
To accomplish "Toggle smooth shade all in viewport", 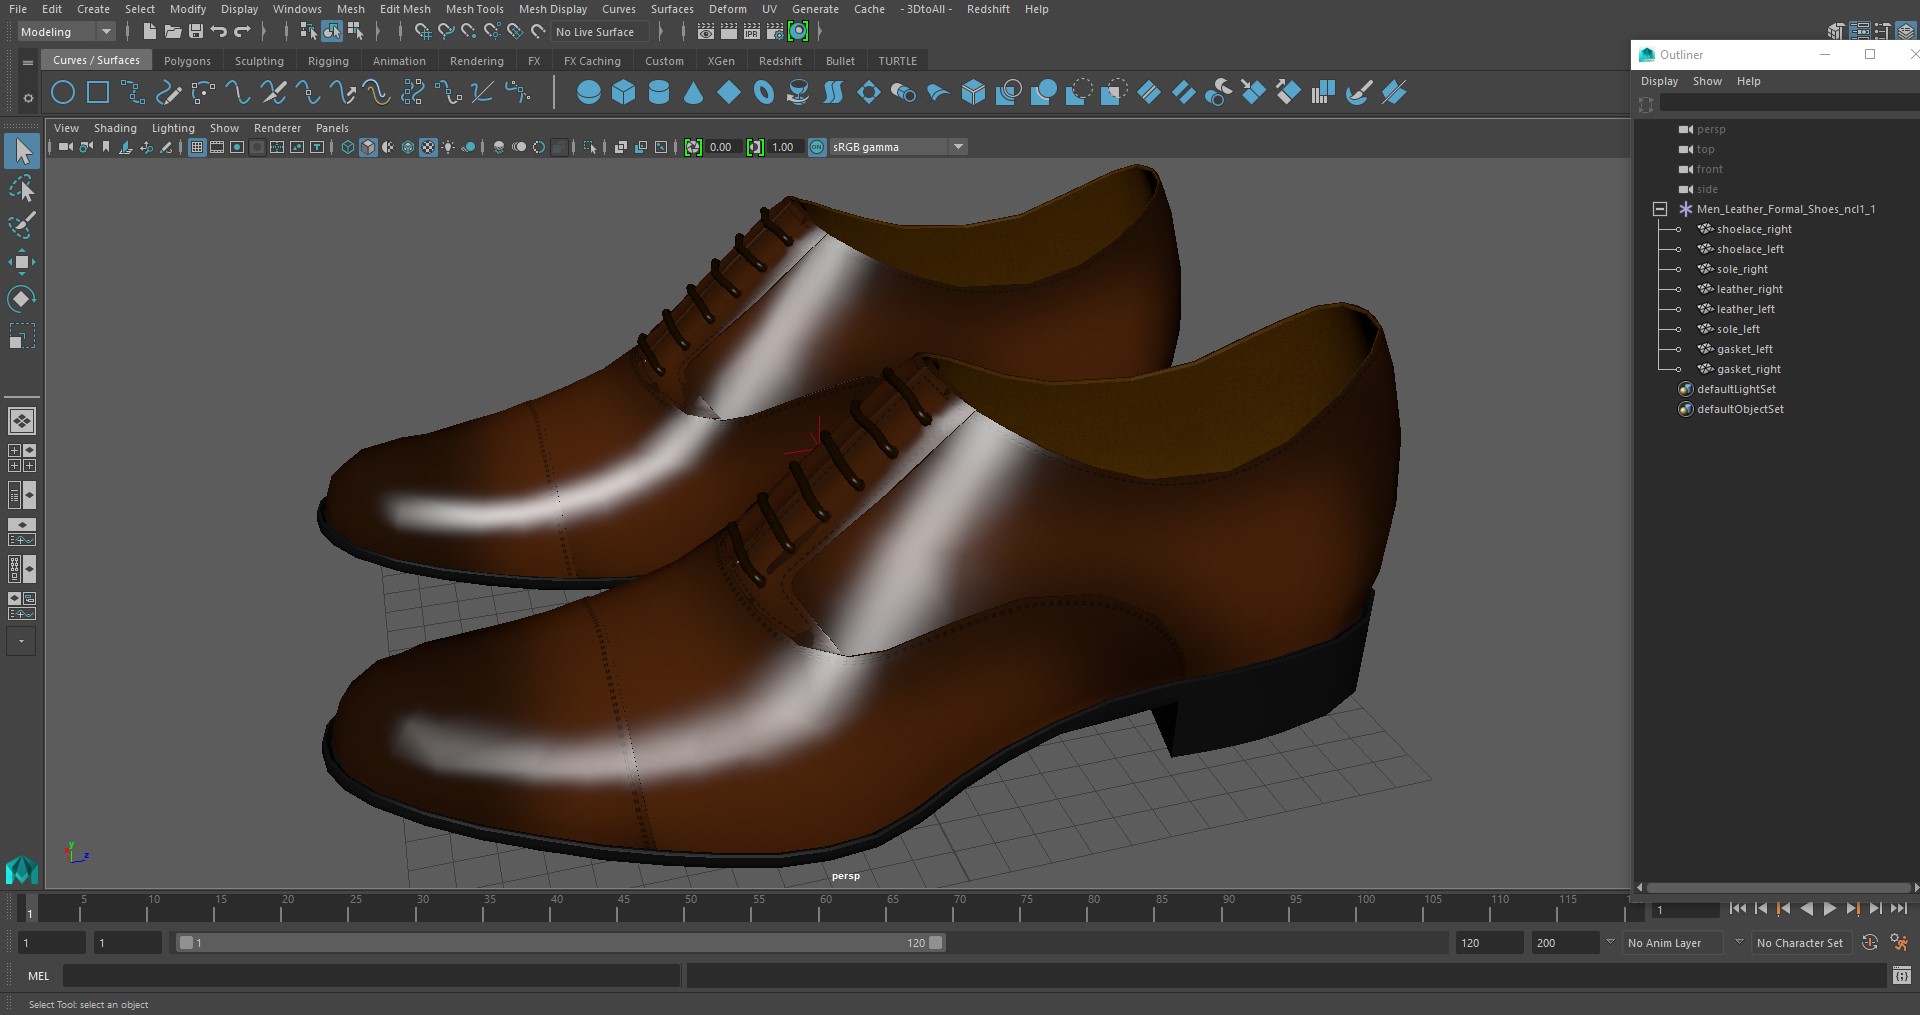I will (368, 147).
